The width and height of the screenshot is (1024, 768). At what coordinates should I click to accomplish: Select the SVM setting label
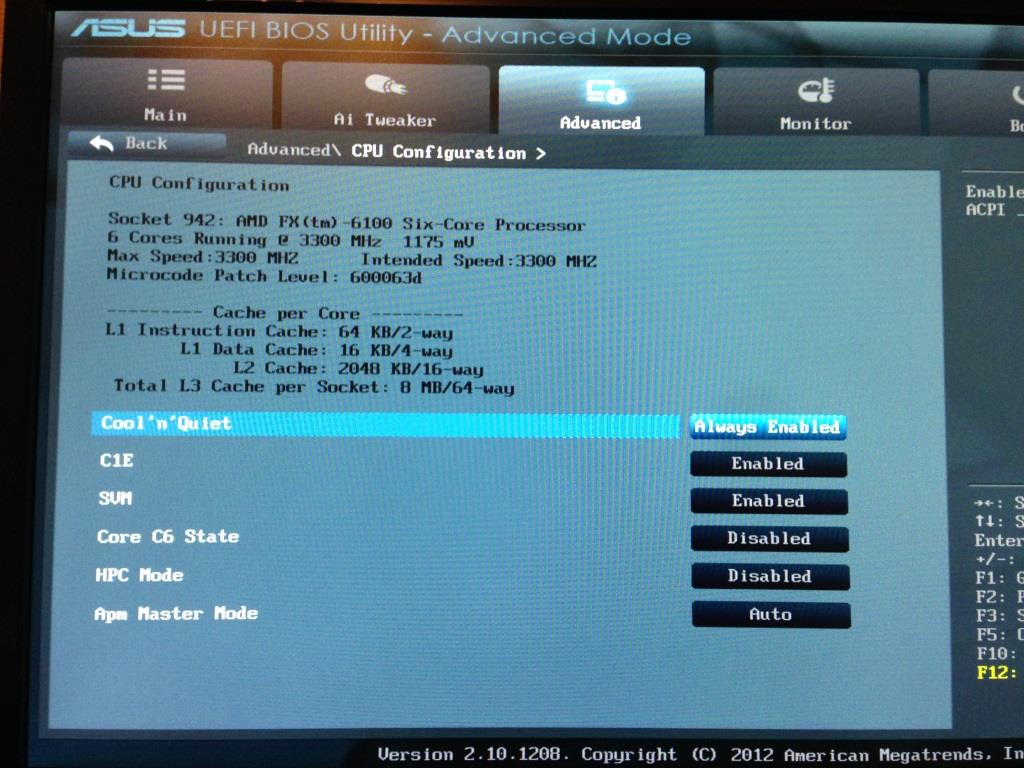[x=115, y=498]
